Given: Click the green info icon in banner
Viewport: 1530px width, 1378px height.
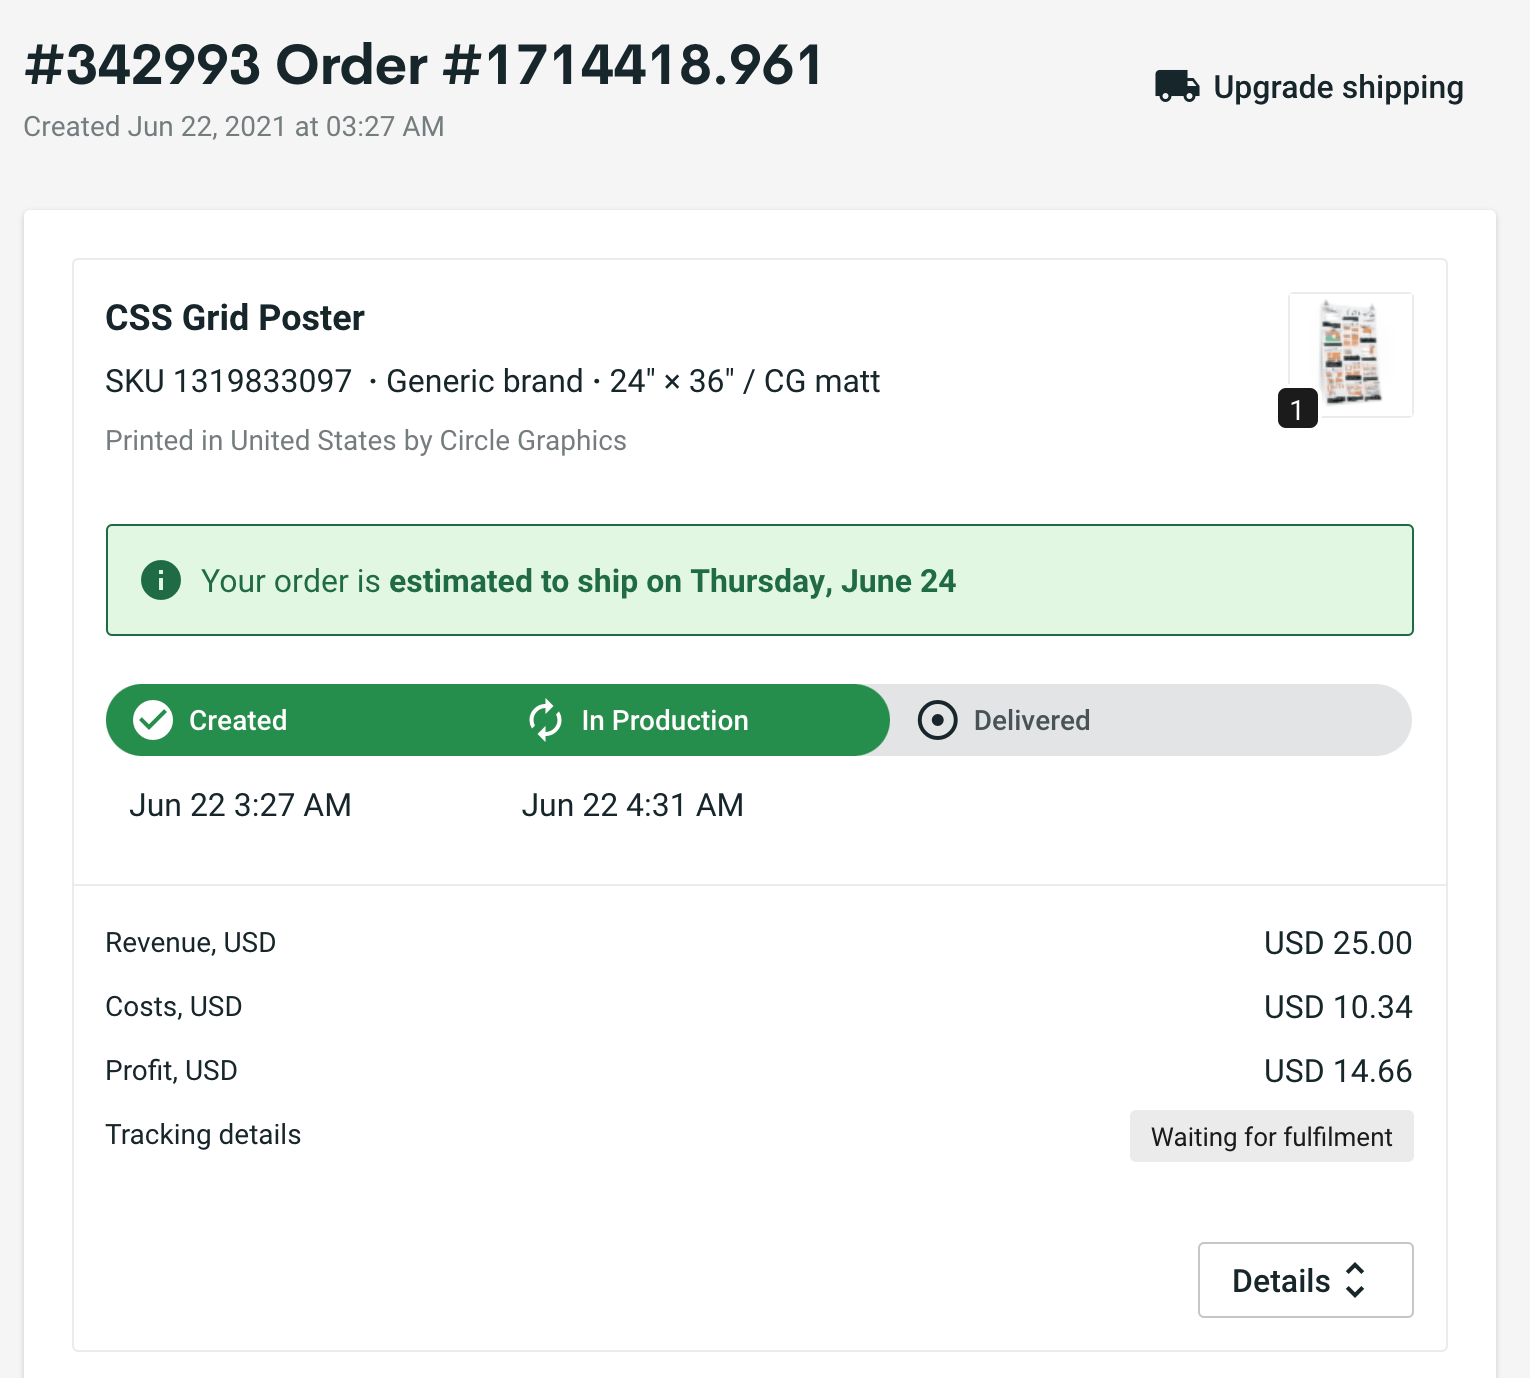Looking at the screenshot, I should [161, 580].
